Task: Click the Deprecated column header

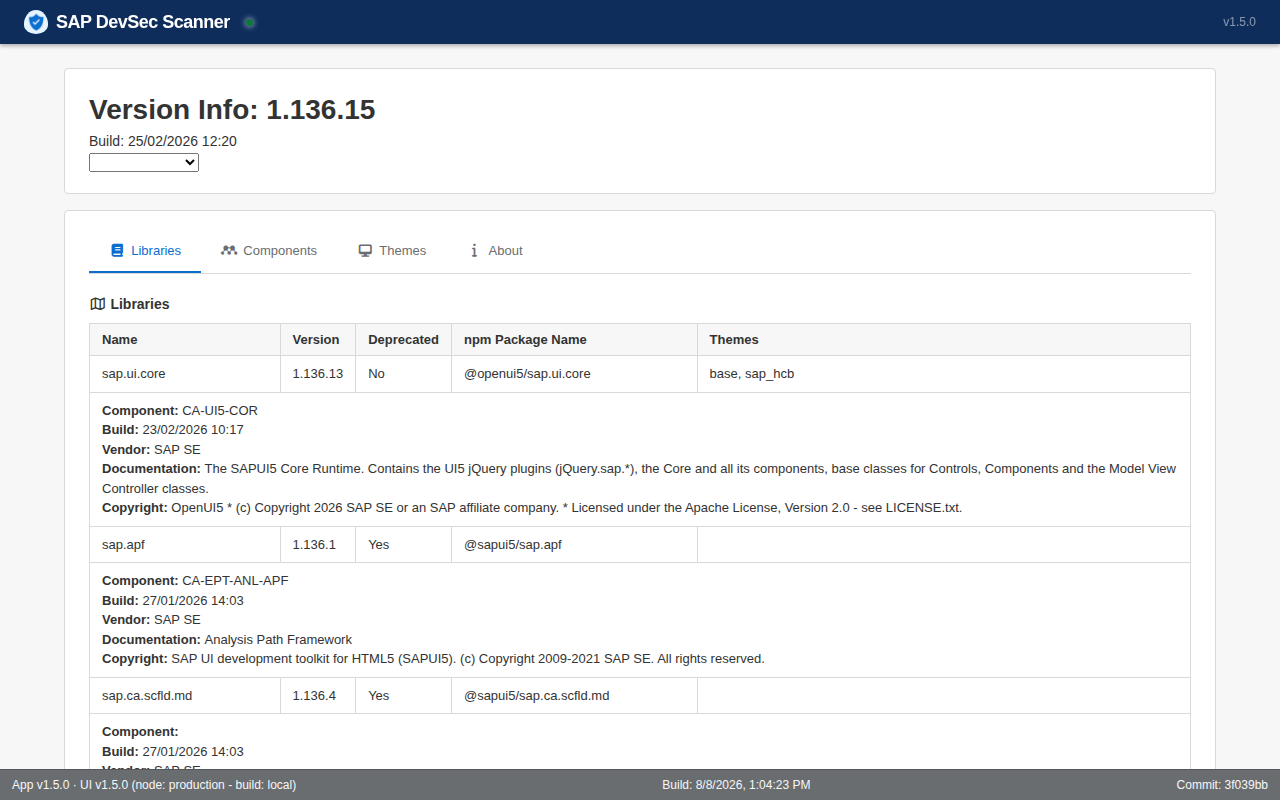Action: (403, 340)
